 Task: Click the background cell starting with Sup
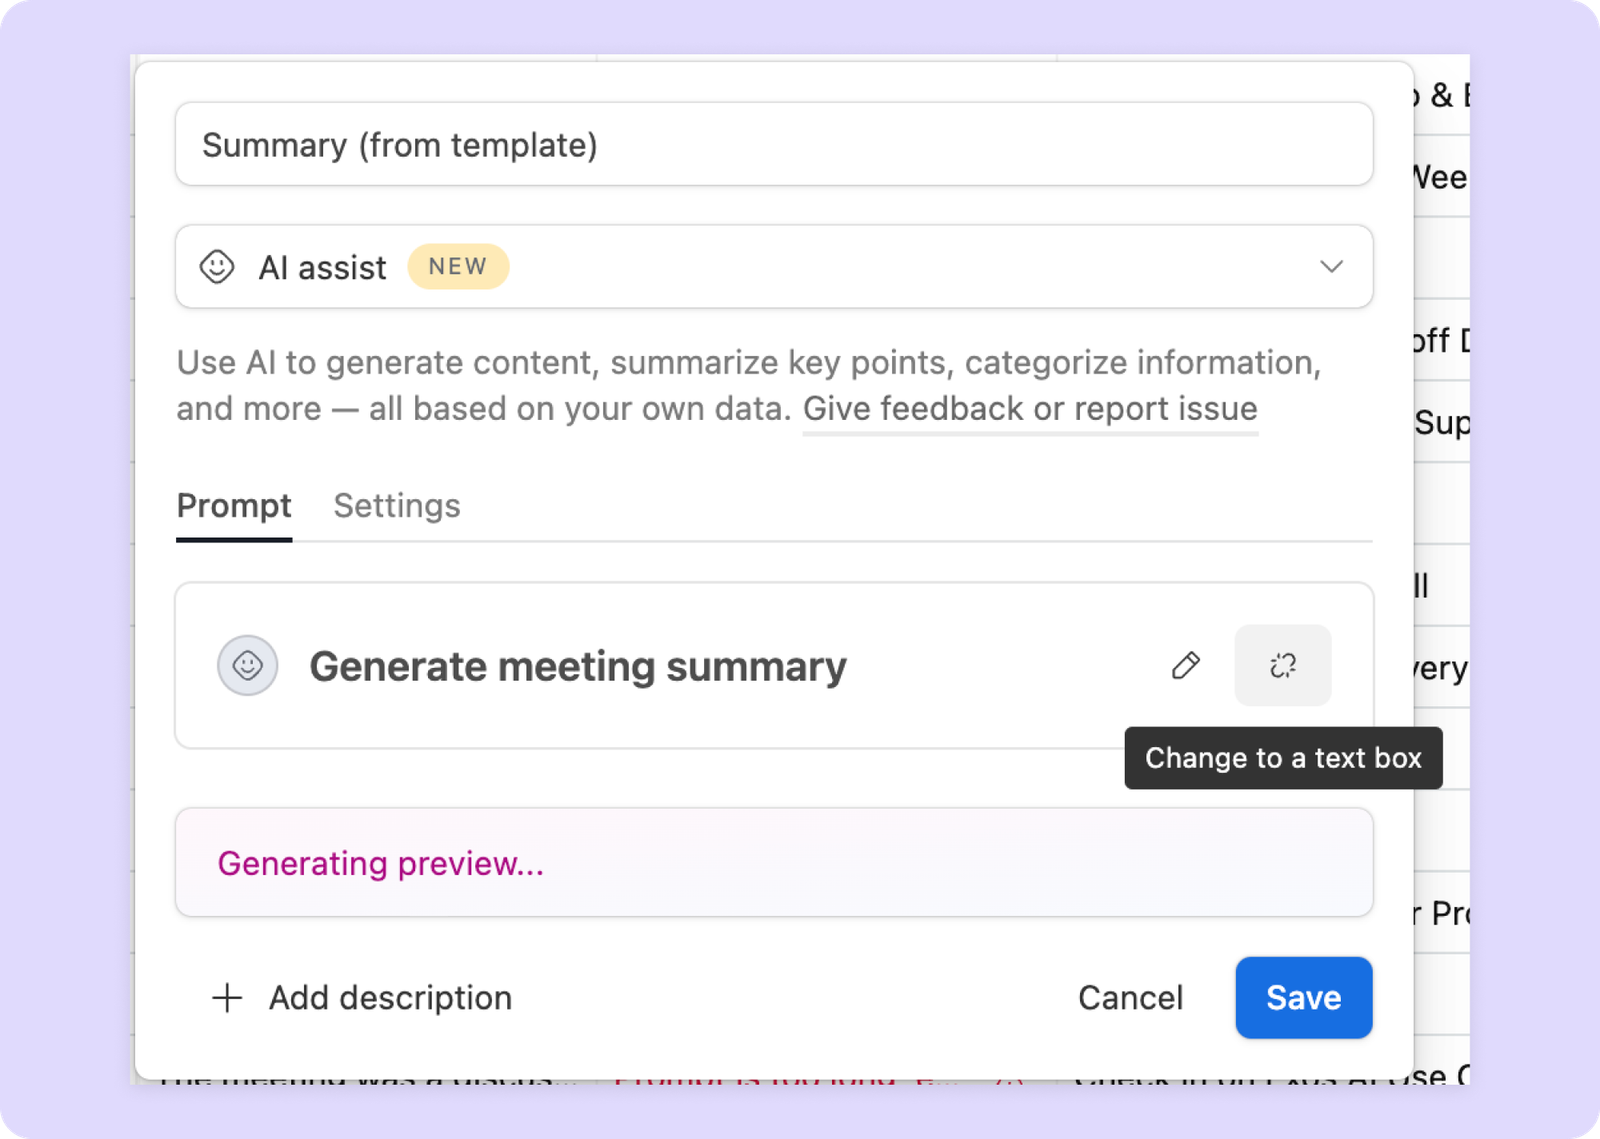point(1442,423)
